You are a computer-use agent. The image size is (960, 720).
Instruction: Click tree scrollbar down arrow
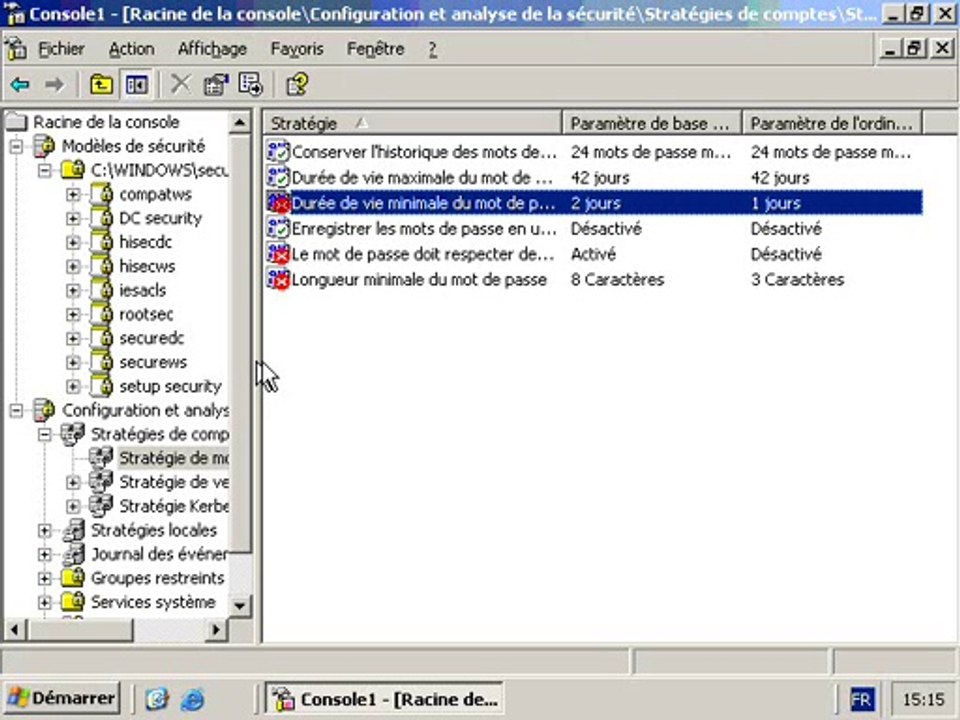tap(239, 606)
